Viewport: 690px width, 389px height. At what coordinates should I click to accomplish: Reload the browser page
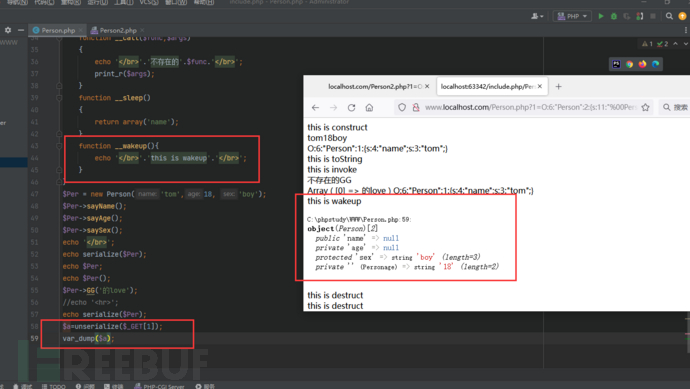coord(351,107)
